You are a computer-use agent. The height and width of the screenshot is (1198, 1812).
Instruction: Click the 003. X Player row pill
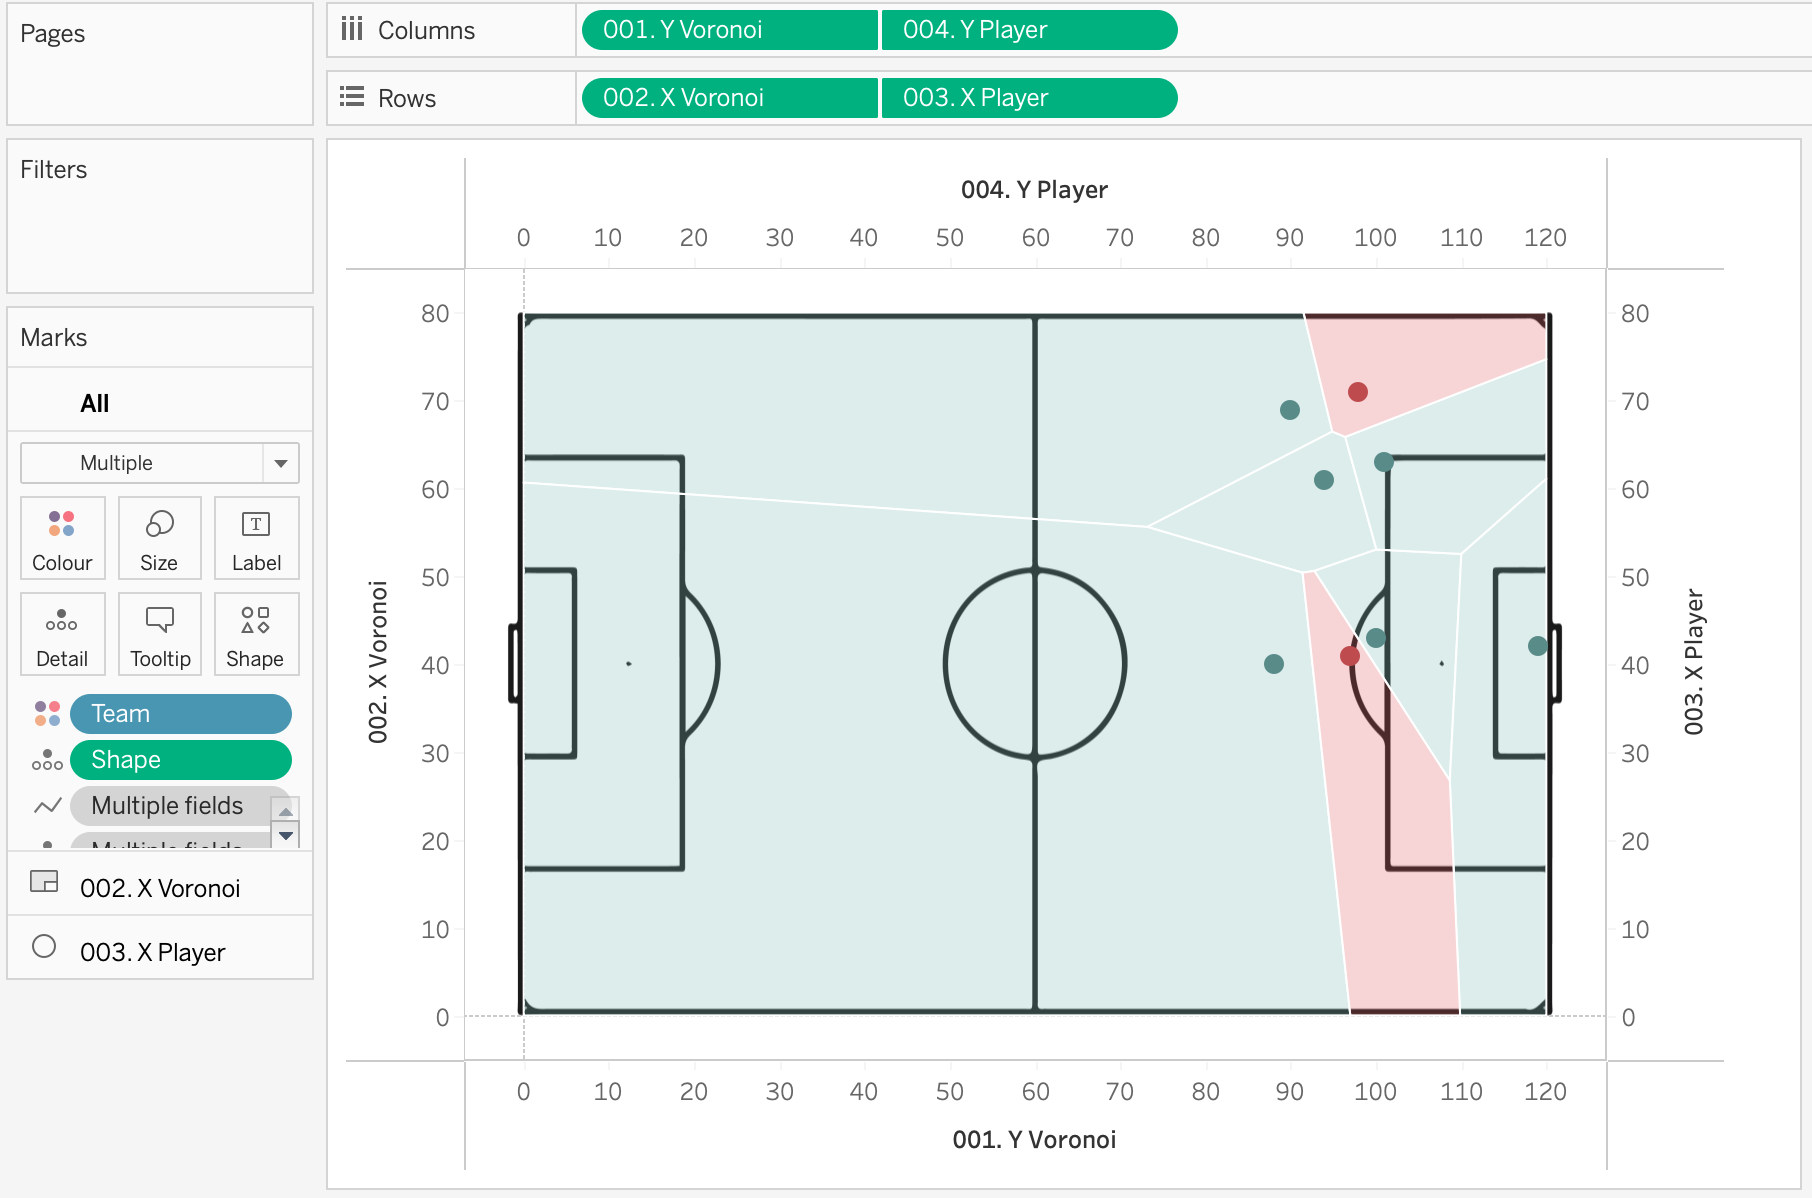tap(1028, 98)
